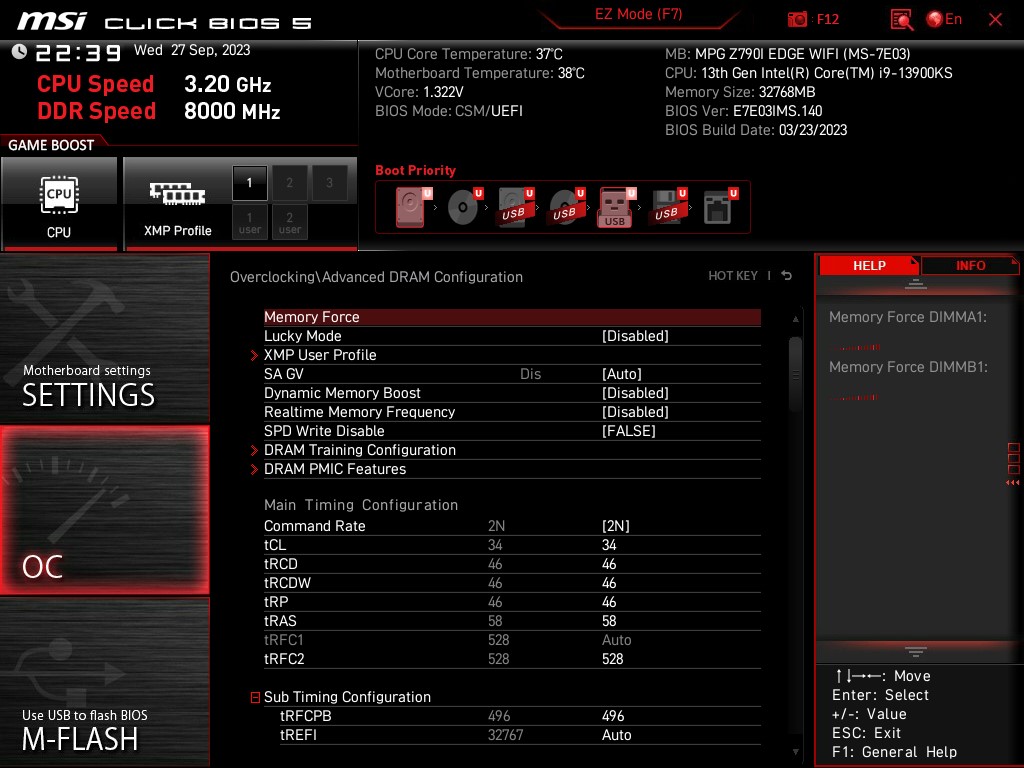Select the USB optical drive boot device
This screenshot has height=768, width=1024.
[567, 207]
